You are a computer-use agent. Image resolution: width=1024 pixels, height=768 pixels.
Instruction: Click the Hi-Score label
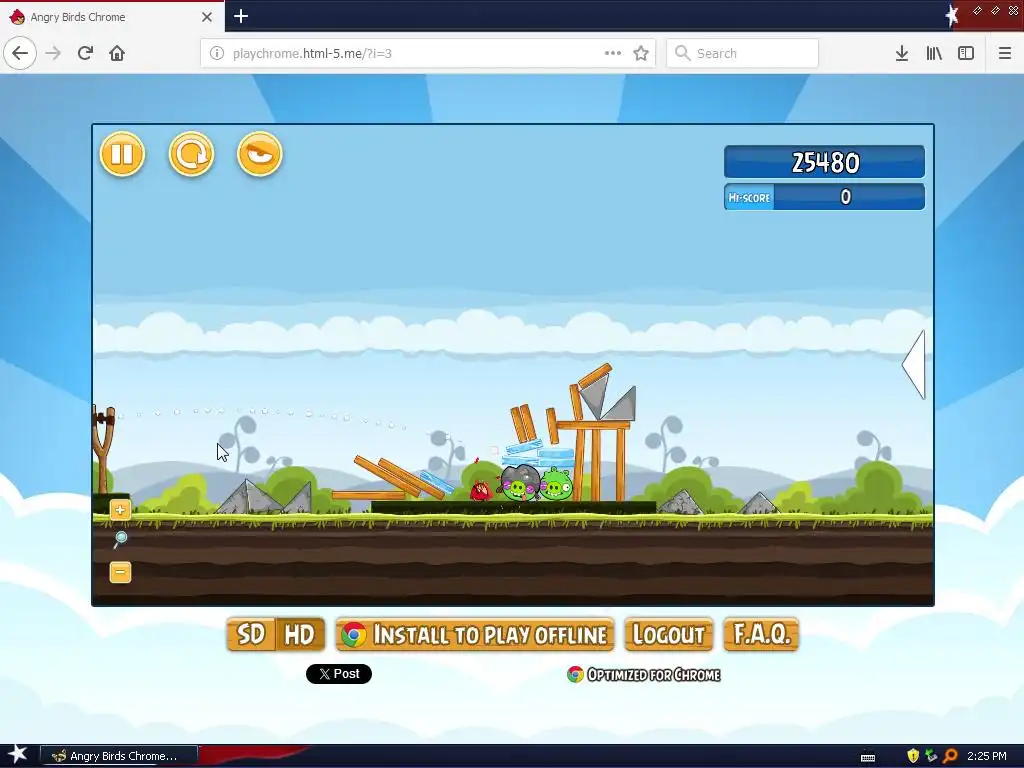(749, 197)
